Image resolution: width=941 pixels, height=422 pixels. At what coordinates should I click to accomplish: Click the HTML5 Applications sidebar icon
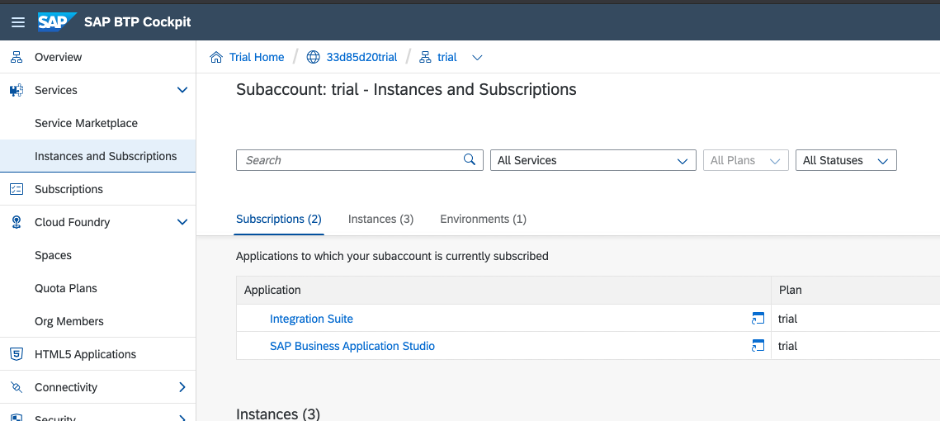pos(16,354)
